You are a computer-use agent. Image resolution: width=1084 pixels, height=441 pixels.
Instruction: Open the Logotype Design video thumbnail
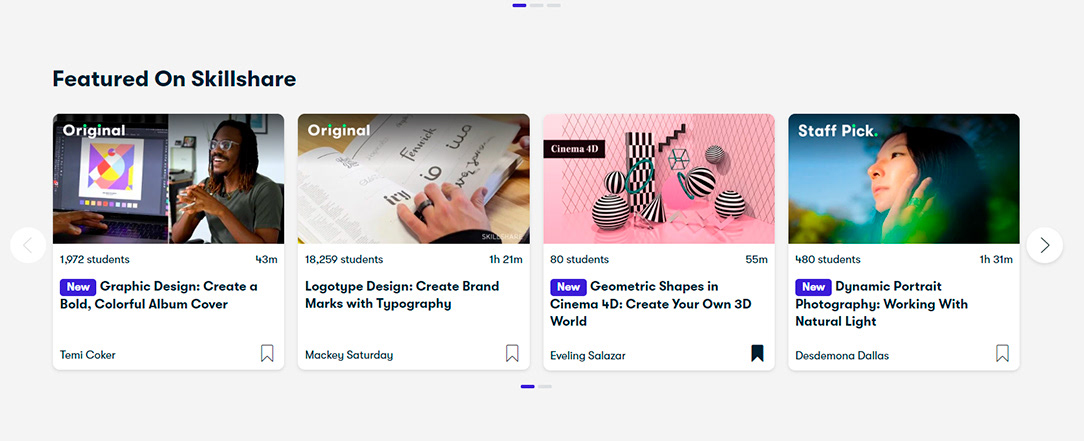point(413,178)
